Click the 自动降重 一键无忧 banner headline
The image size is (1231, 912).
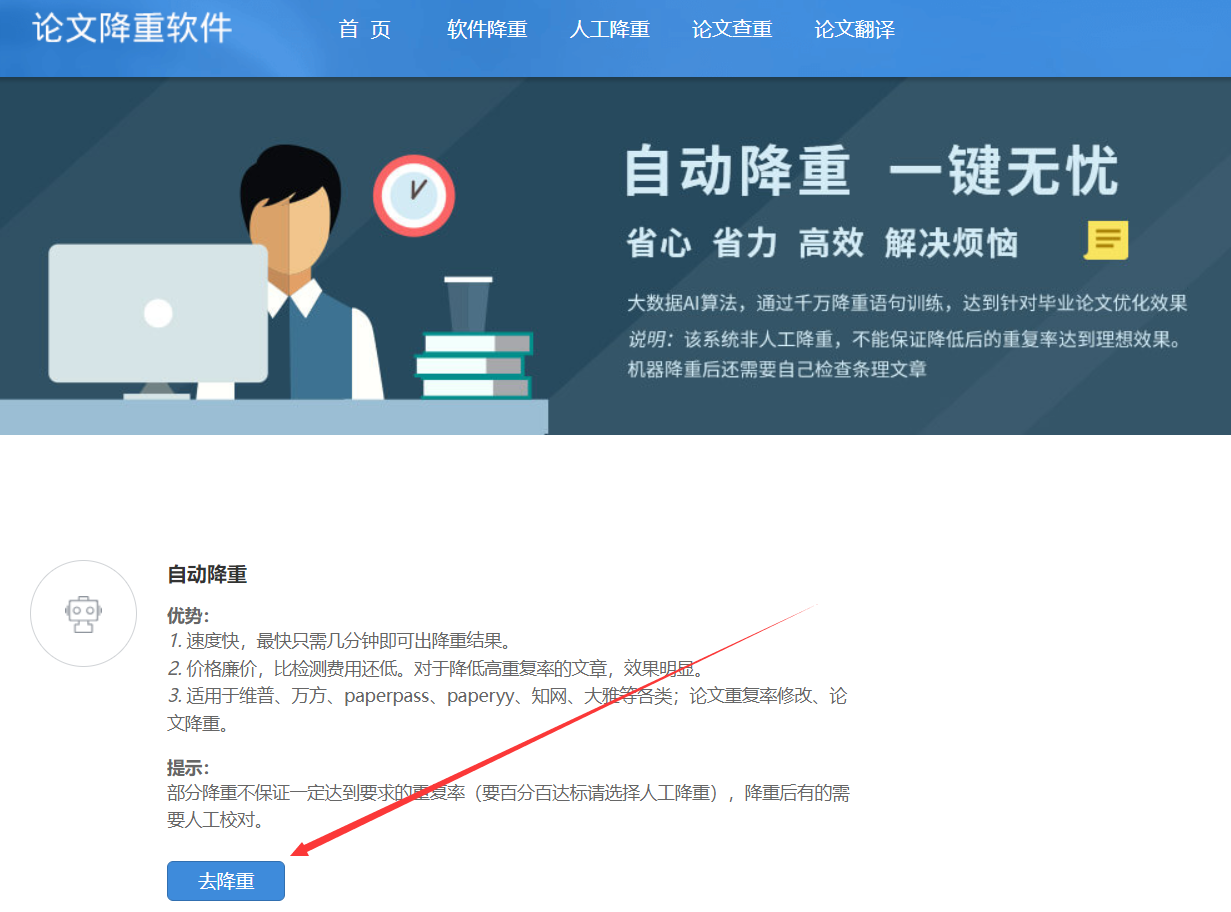(x=871, y=172)
